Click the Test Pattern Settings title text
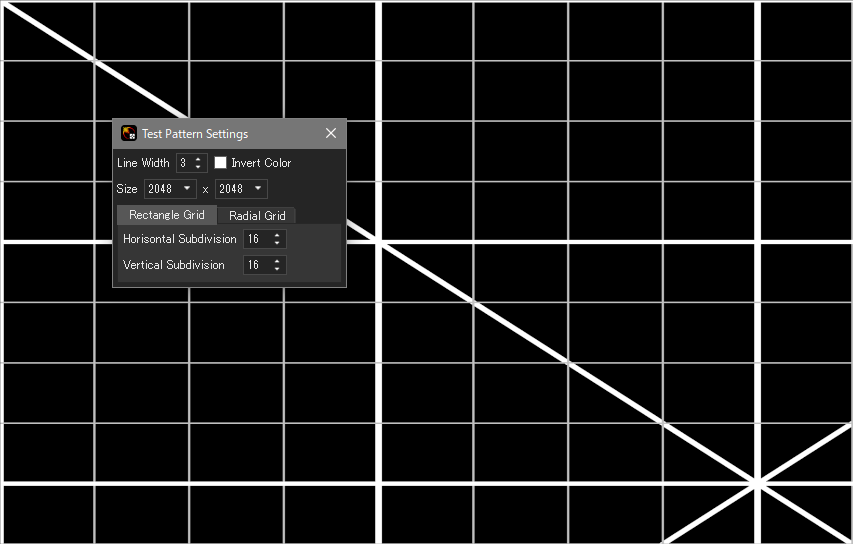 click(195, 134)
